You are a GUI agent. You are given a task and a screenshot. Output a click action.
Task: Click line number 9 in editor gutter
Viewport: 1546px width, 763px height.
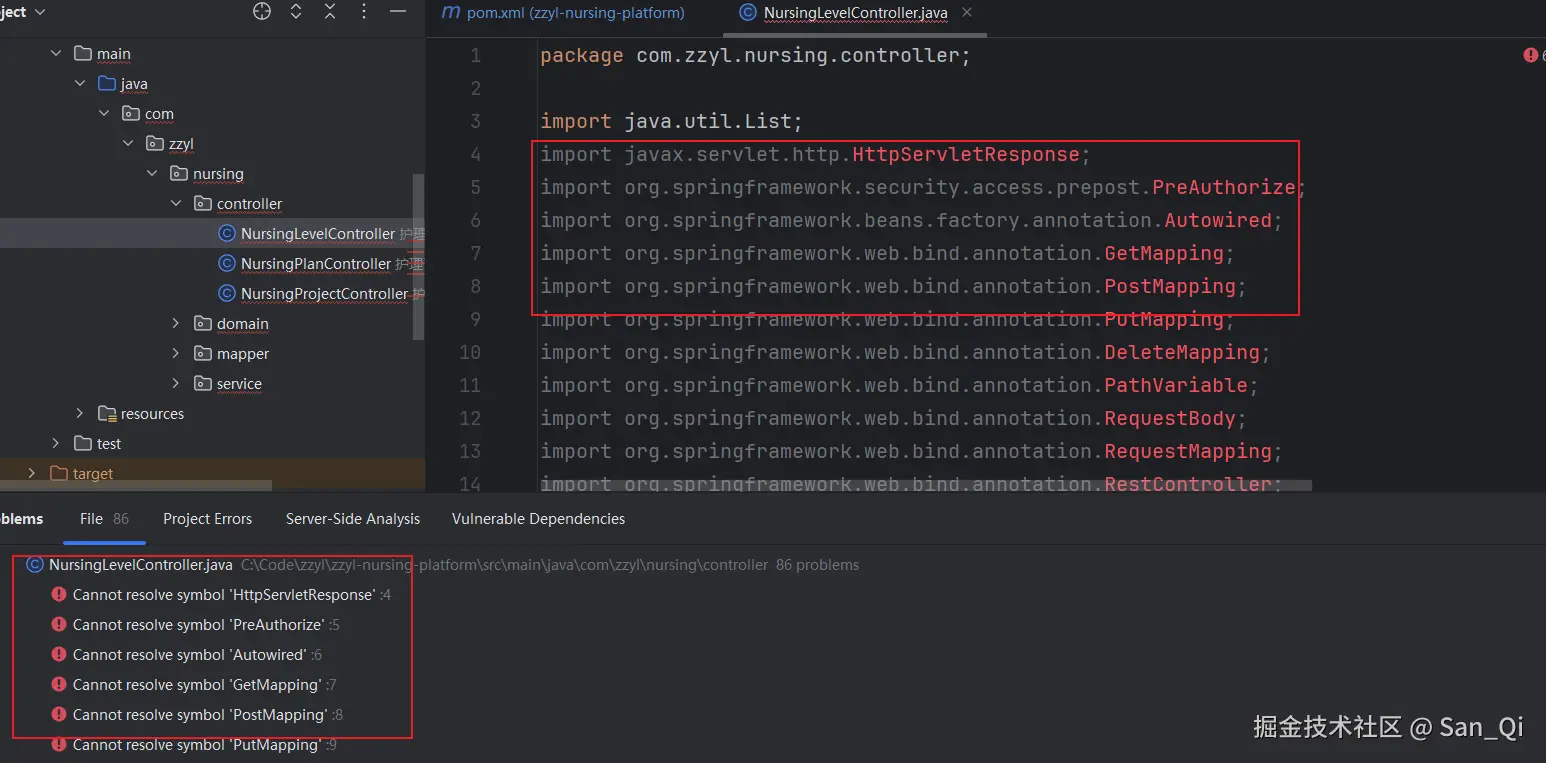point(475,319)
